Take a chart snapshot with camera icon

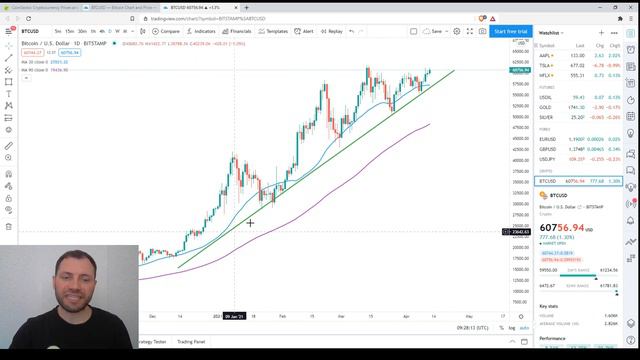482,31
